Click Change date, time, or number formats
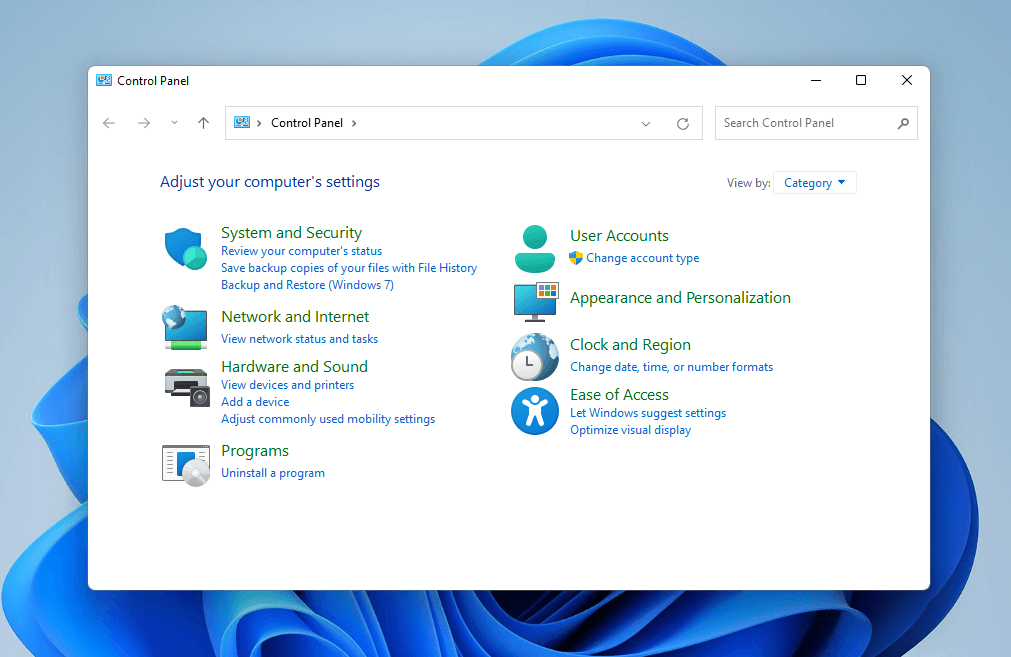The height and width of the screenshot is (657, 1011). pyautogui.click(x=671, y=367)
